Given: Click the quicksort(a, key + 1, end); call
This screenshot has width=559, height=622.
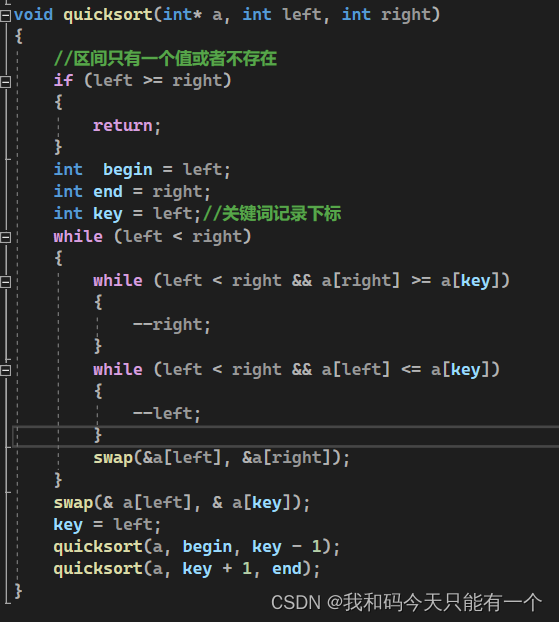Looking at the screenshot, I should [187, 569].
